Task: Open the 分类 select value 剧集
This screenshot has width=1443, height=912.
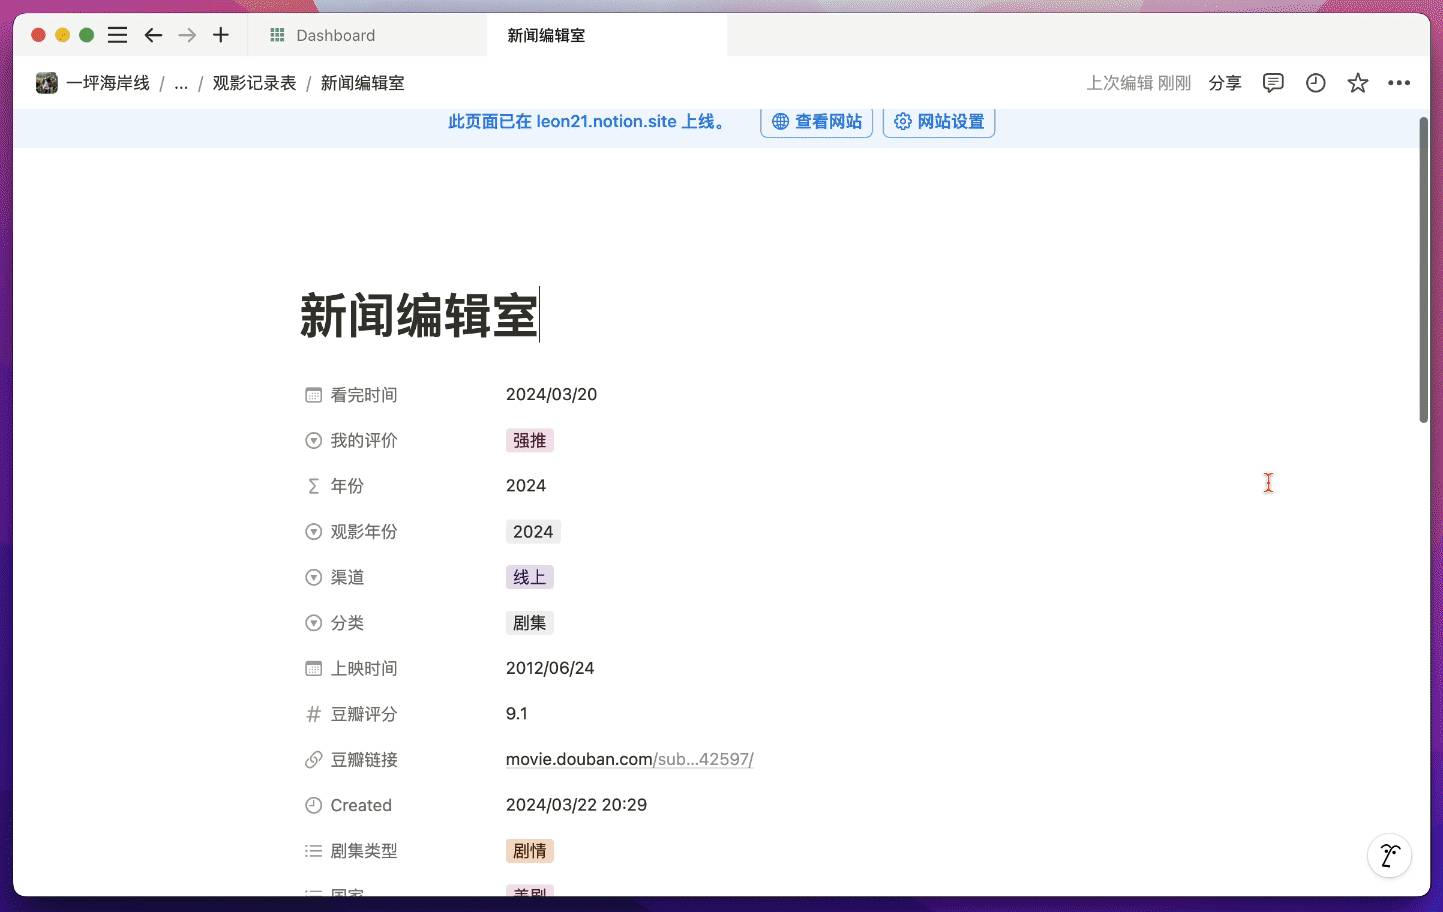Action: [x=530, y=623]
